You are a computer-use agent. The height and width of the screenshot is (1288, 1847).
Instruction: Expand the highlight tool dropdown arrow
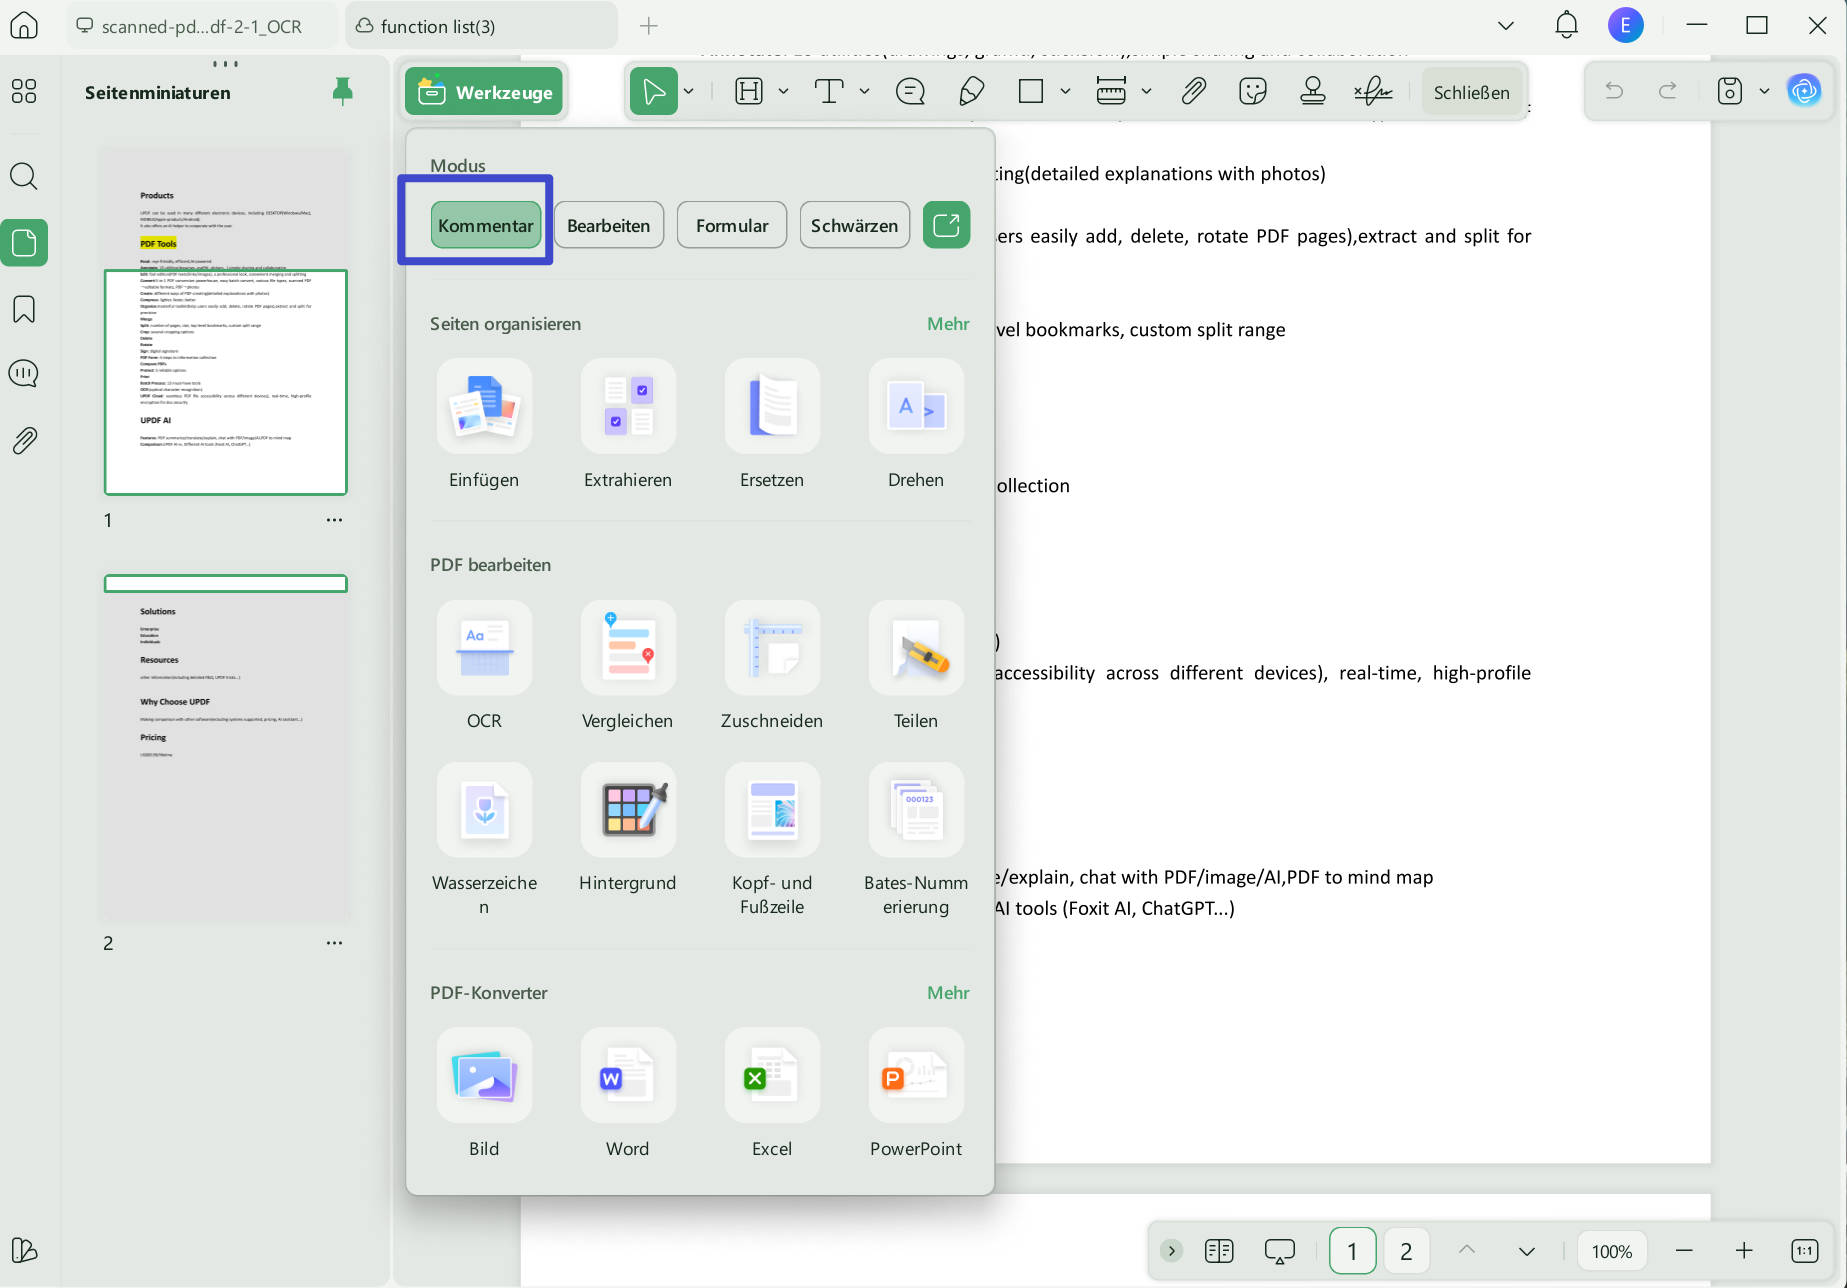[784, 92]
